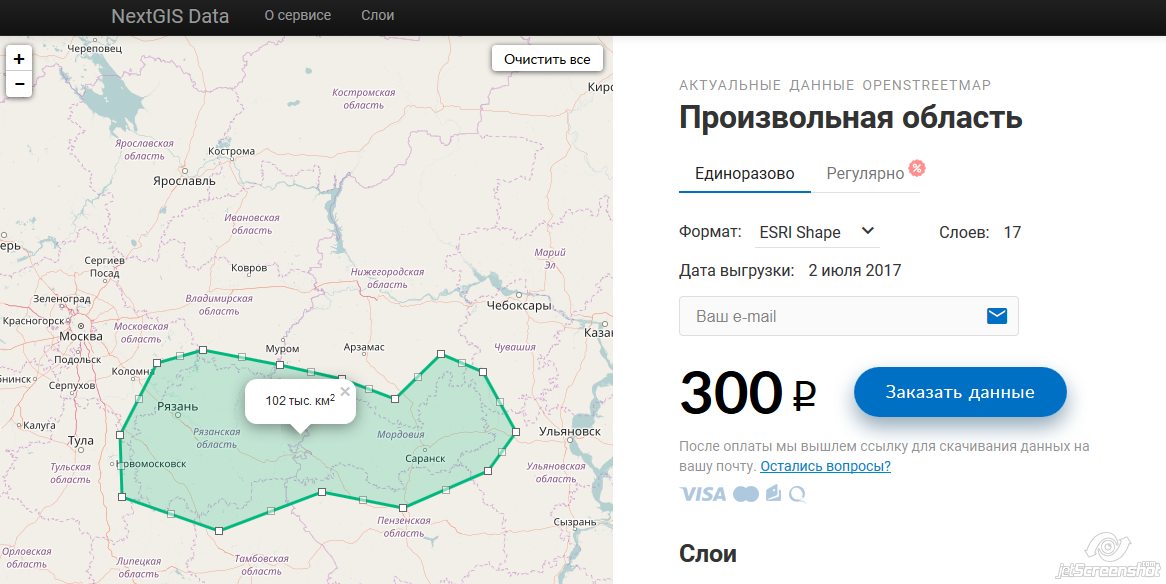
Task: Click the Арзамас city label on map
Action: click(364, 347)
